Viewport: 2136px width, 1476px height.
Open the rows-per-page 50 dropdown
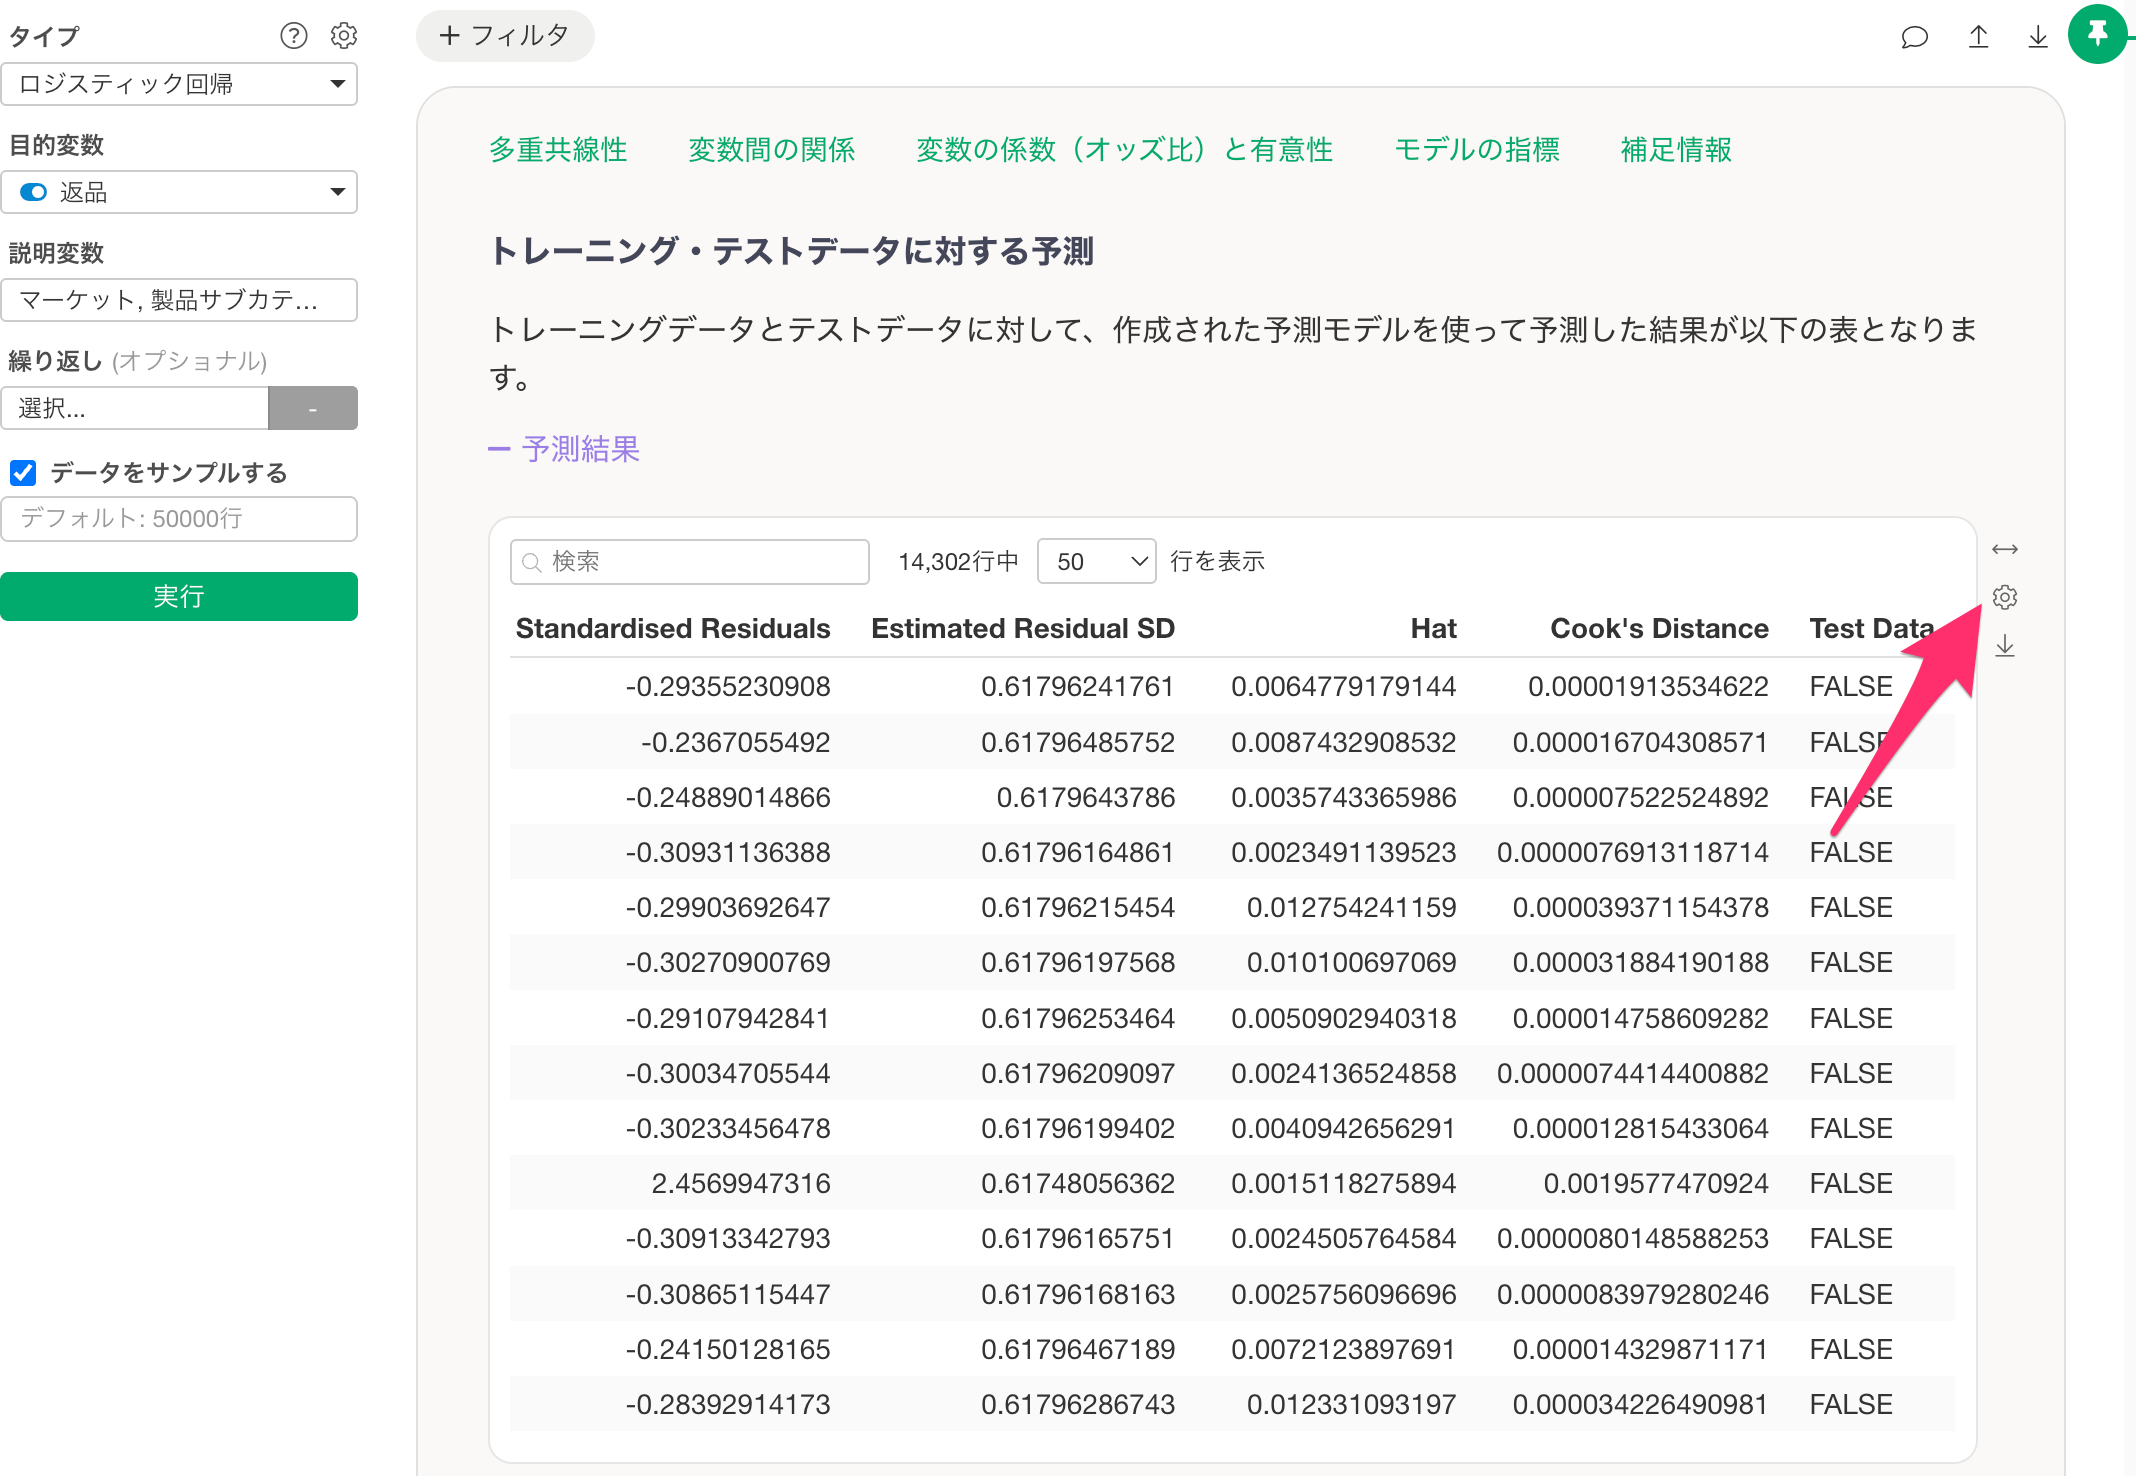pos(1096,561)
